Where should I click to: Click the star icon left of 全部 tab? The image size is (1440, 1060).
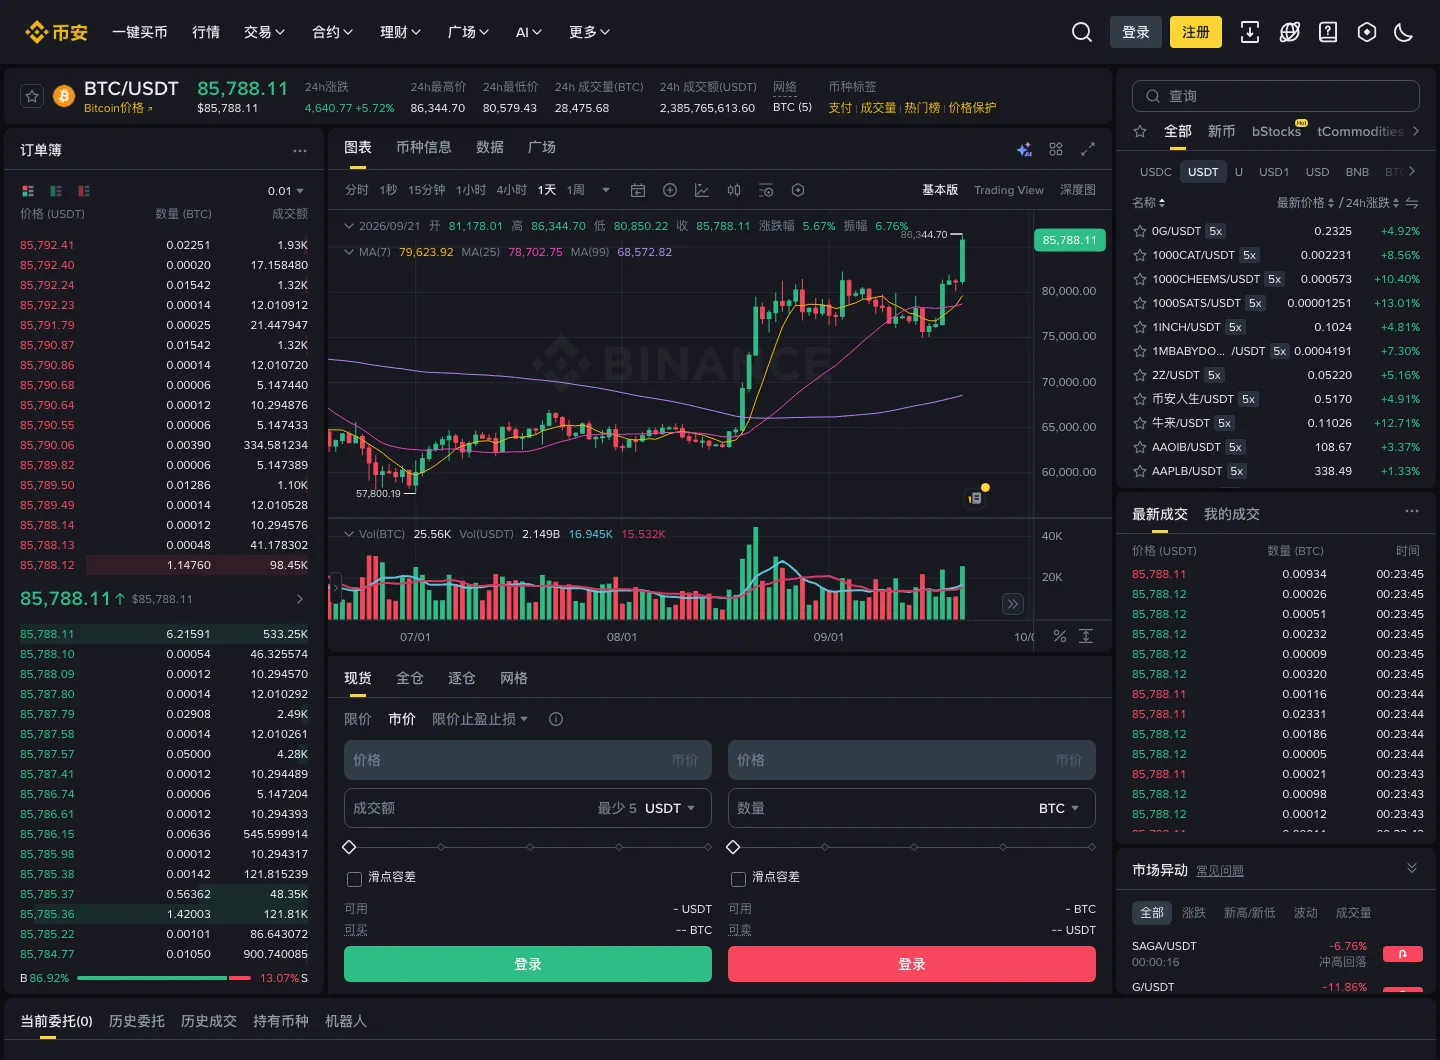(x=1140, y=131)
